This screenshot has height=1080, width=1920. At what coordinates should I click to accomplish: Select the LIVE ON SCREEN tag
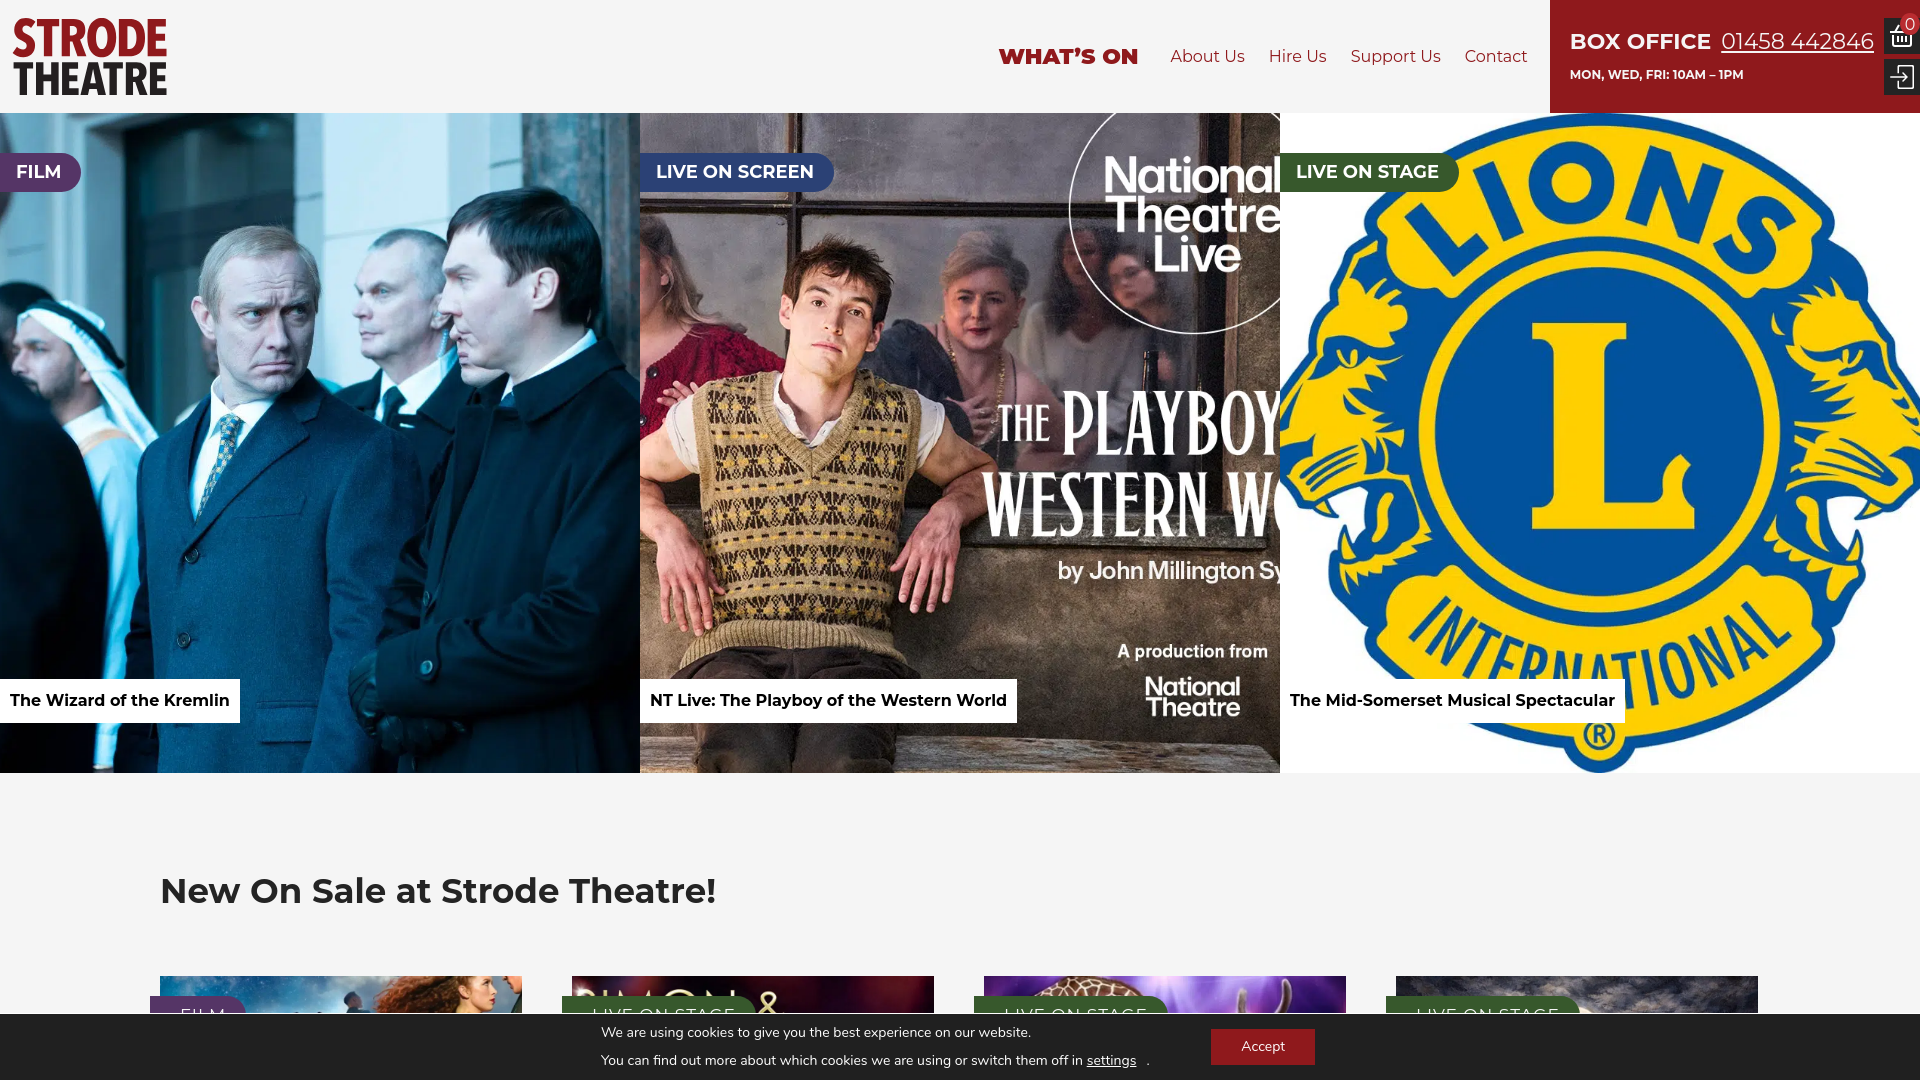pyautogui.click(x=736, y=172)
